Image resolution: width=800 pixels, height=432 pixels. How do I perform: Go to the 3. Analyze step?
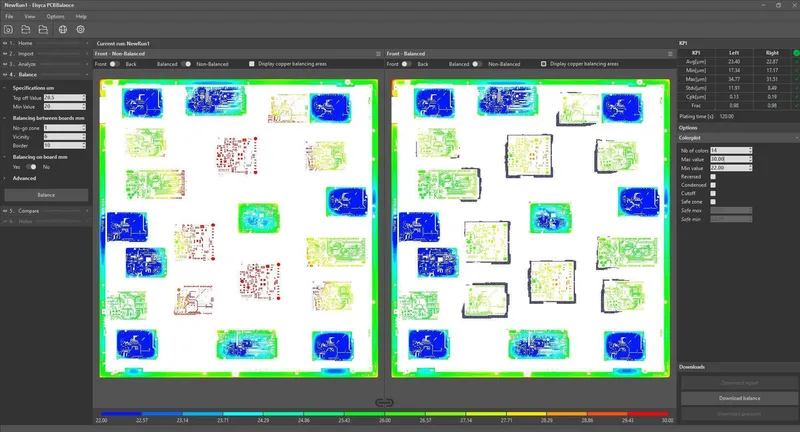point(46,64)
